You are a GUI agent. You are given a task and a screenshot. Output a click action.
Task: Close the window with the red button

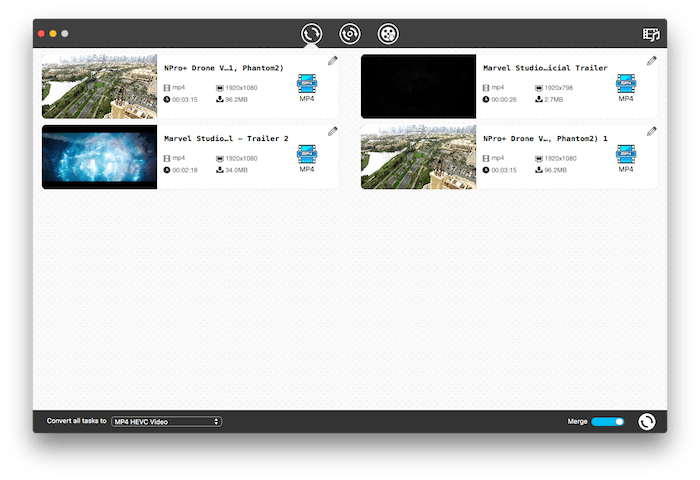(42, 33)
